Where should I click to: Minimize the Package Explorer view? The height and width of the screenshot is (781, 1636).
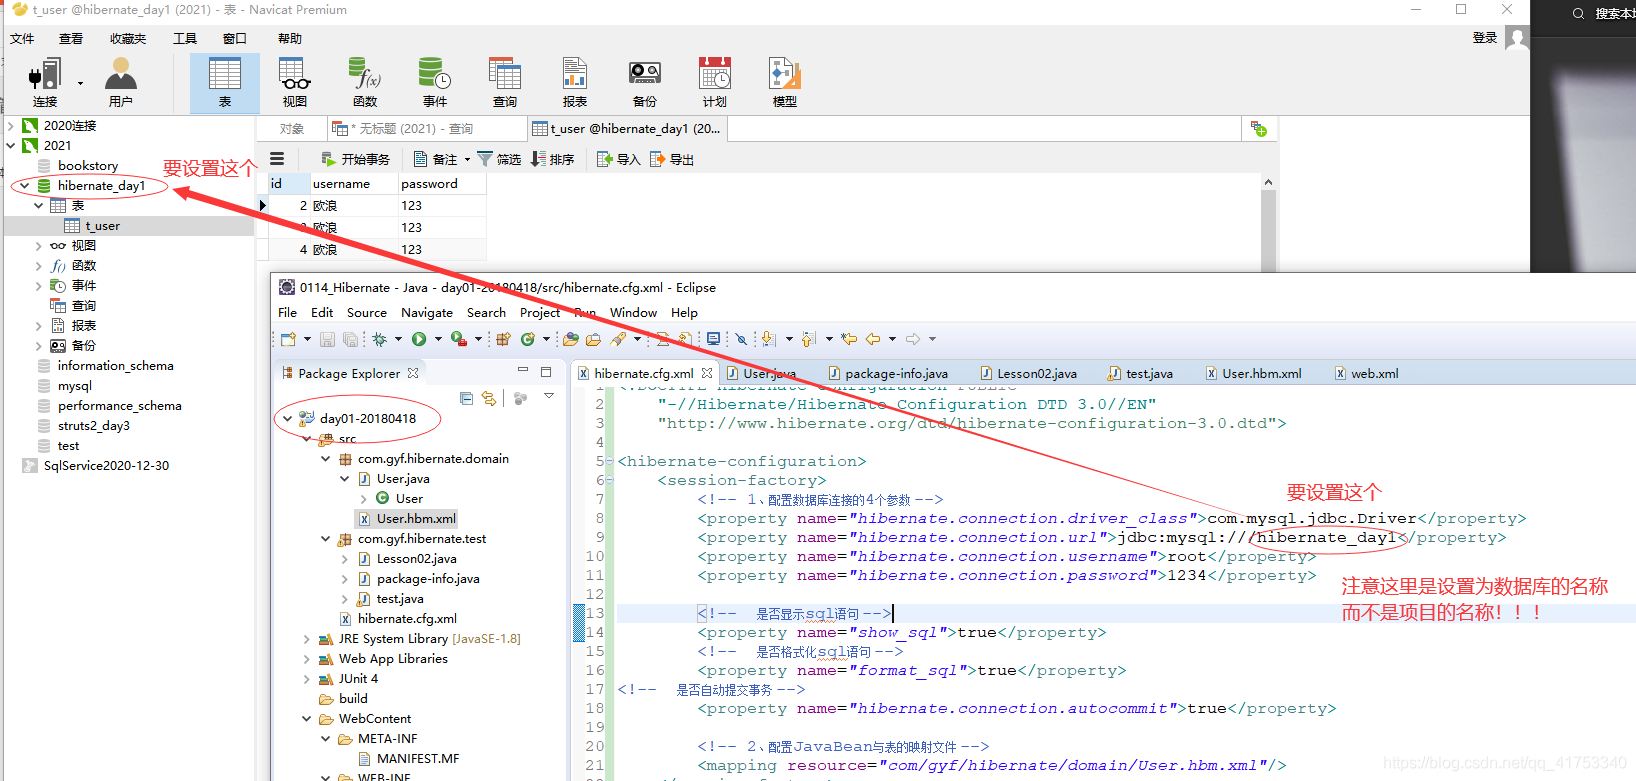point(522,370)
